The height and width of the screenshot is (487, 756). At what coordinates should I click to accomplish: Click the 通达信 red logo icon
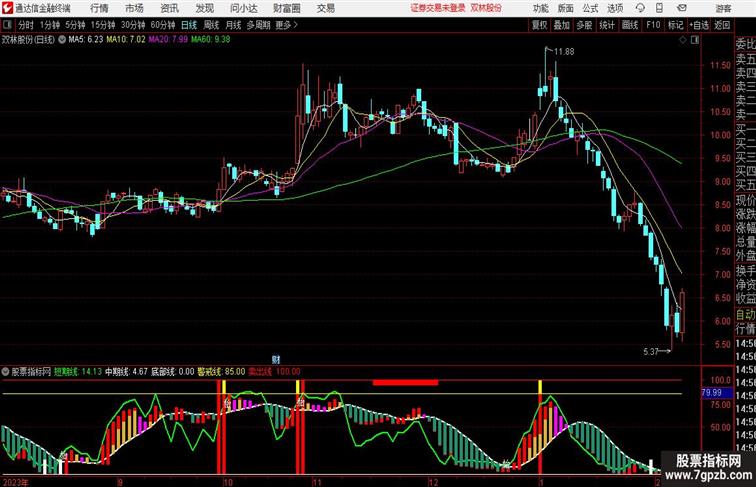click(x=7, y=7)
